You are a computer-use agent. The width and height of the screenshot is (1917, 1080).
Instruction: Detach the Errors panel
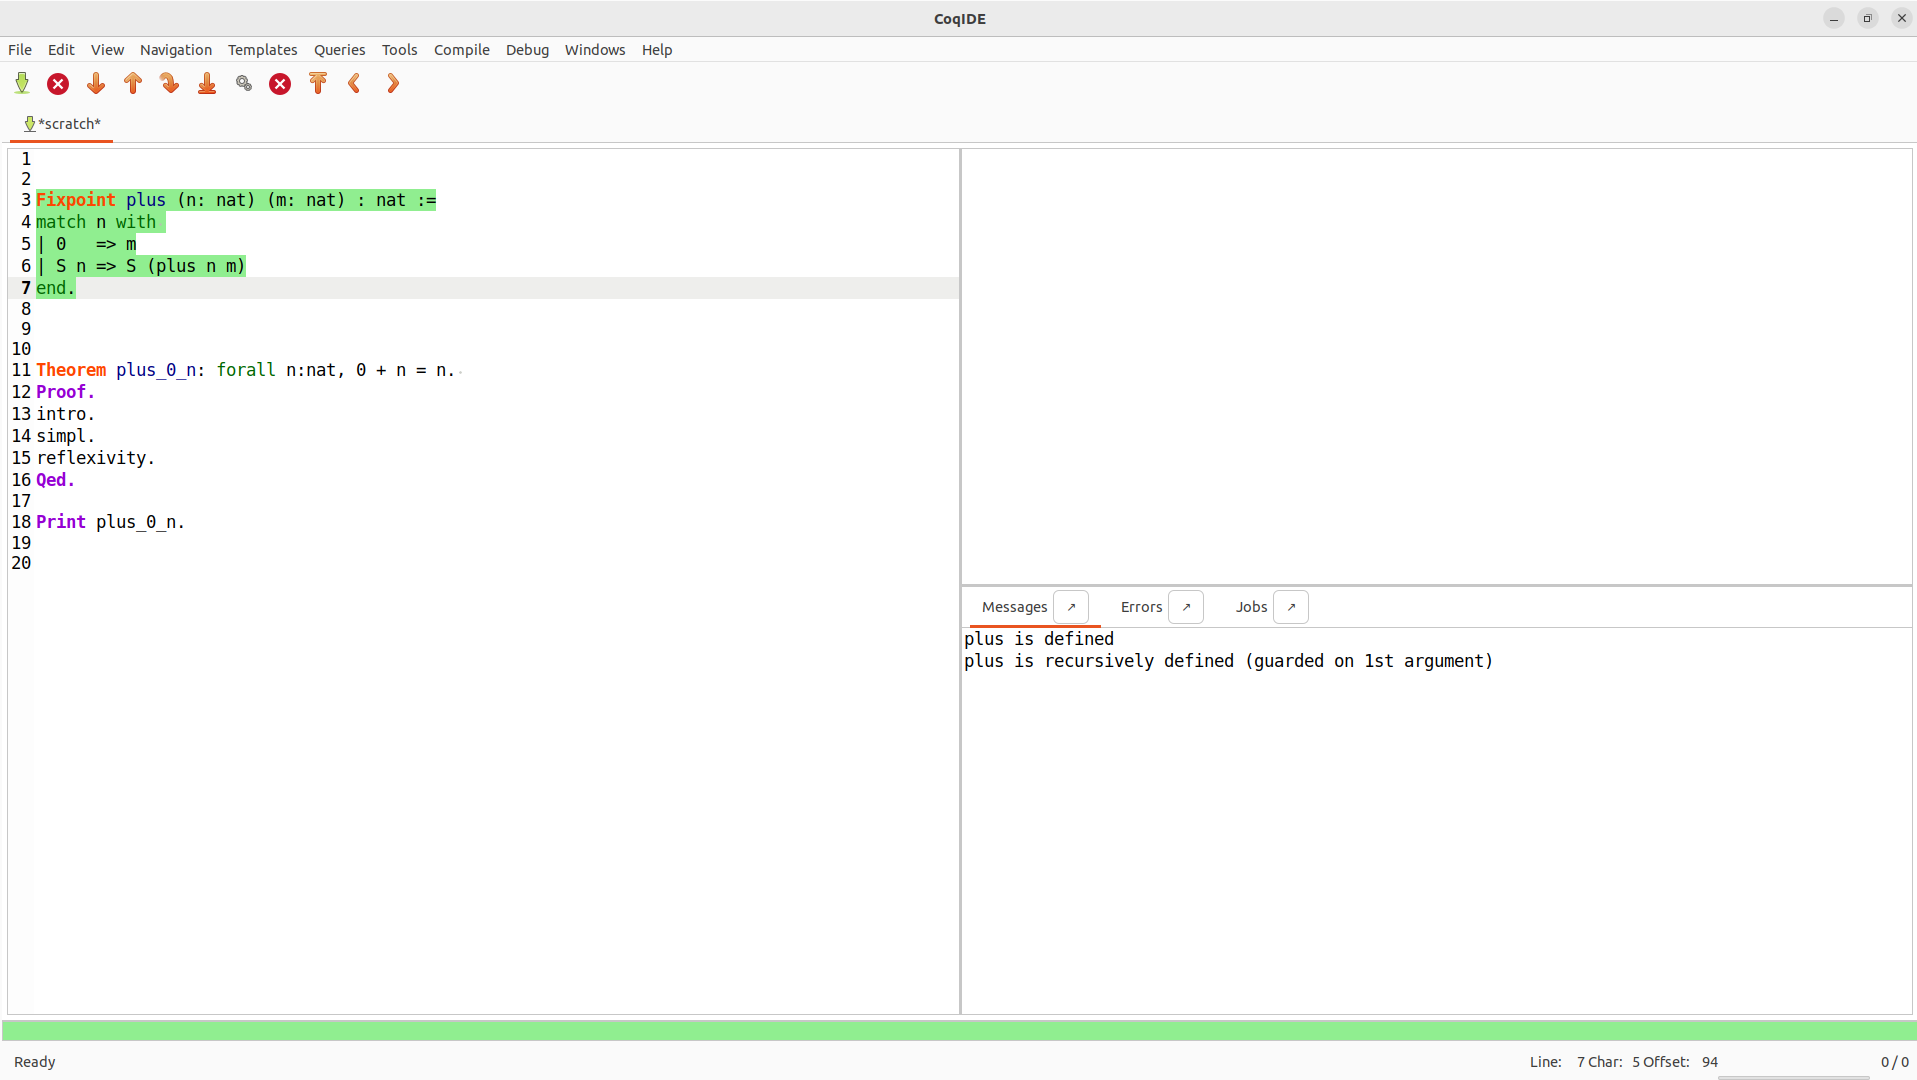coord(1186,607)
